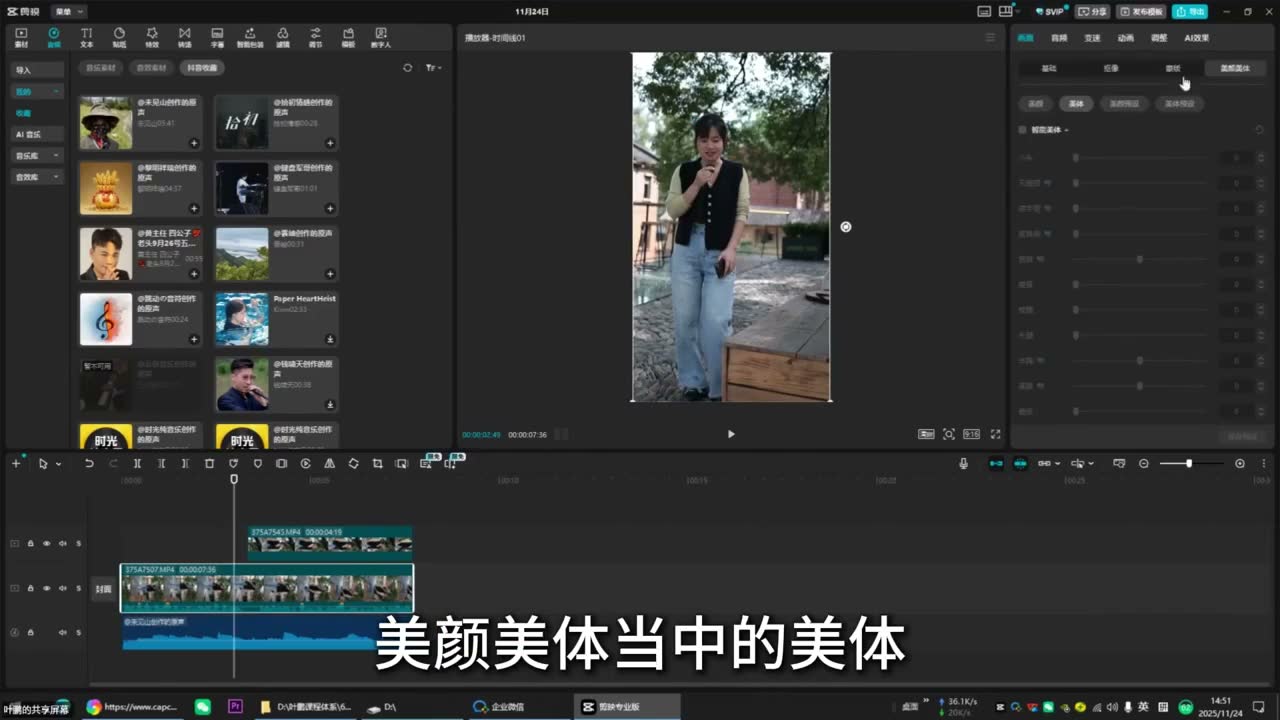Open the 数字人 digital human icon
Viewport: 1280px width, 720px height.
(380, 37)
